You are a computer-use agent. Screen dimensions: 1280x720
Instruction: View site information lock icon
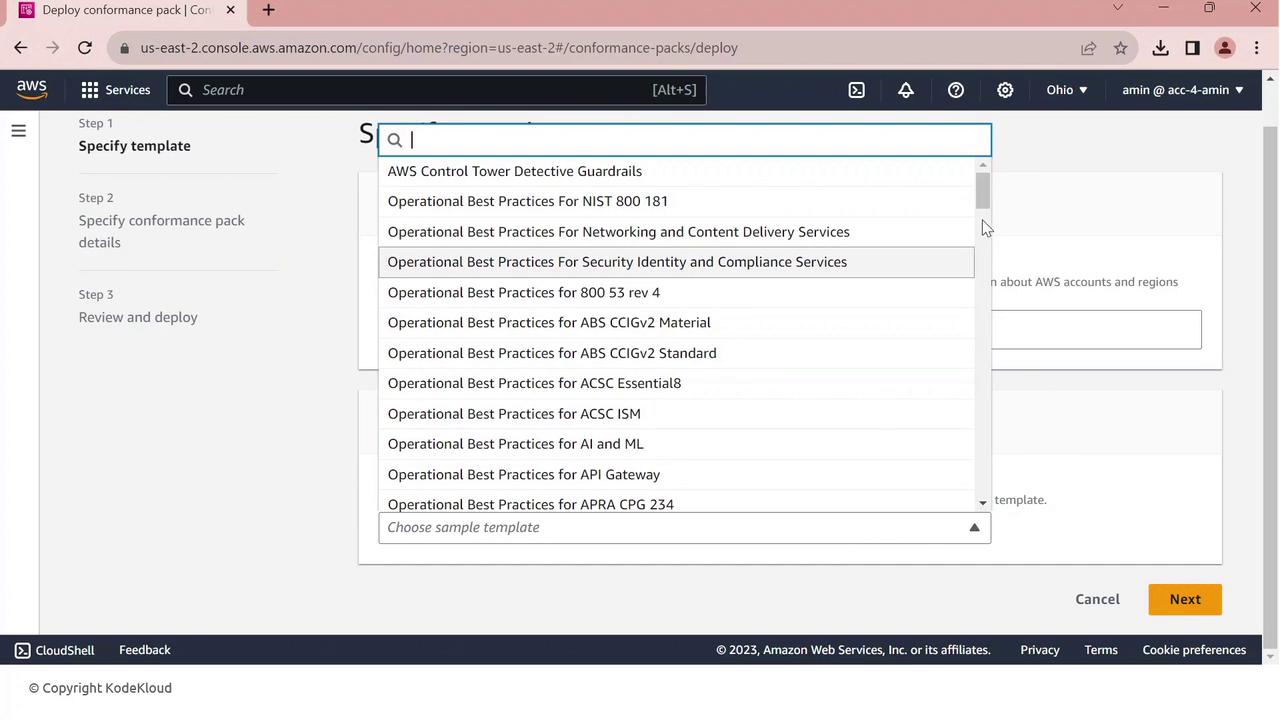[124, 48]
